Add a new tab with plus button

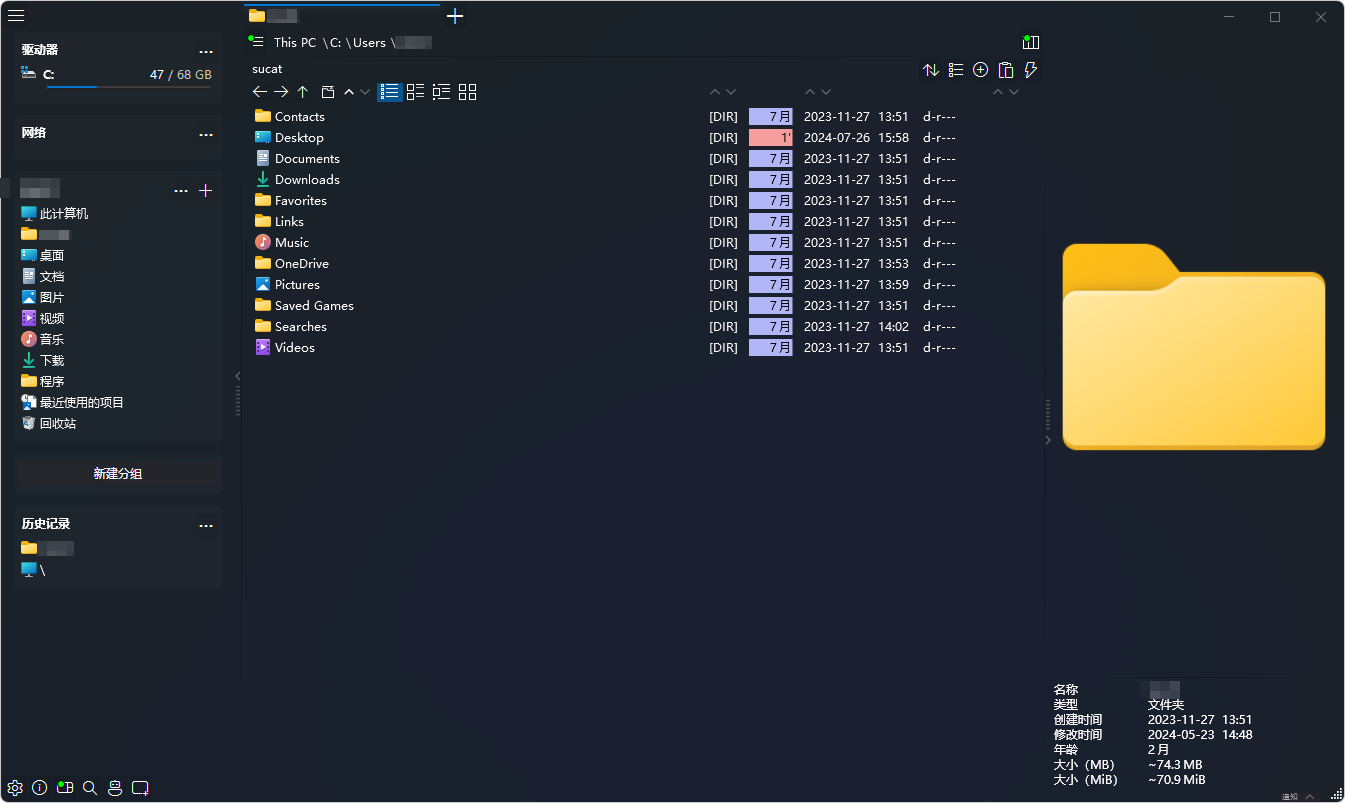(x=455, y=16)
